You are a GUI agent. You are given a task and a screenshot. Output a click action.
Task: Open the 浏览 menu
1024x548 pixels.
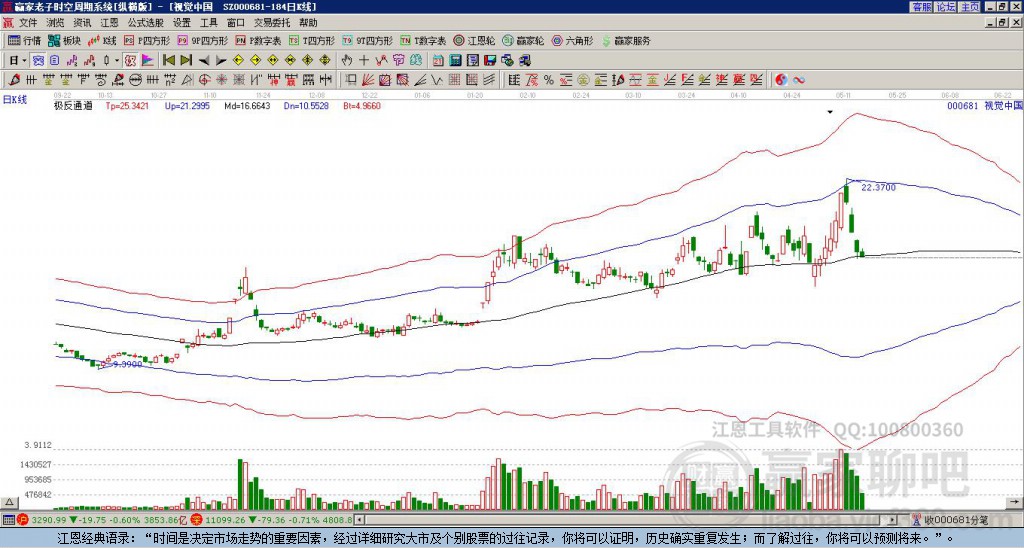pos(55,23)
